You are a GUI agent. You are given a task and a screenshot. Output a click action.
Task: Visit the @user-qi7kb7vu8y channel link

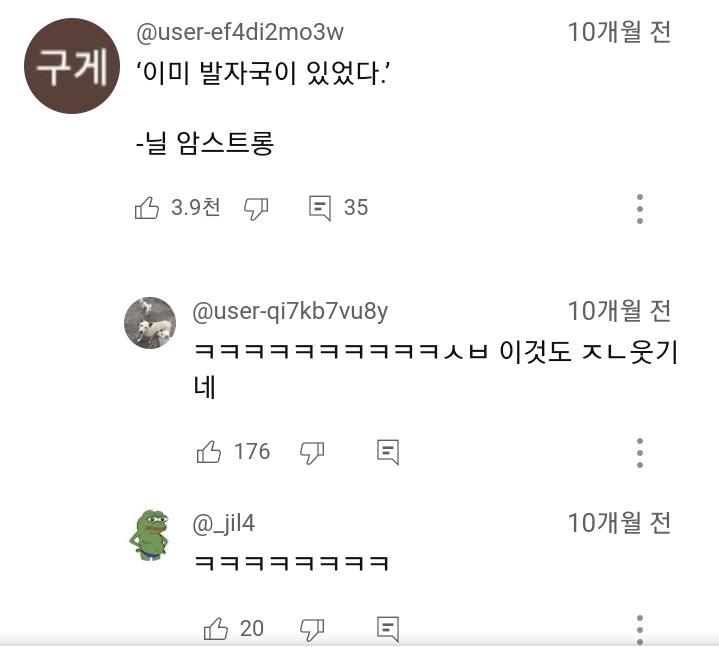tap(290, 311)
